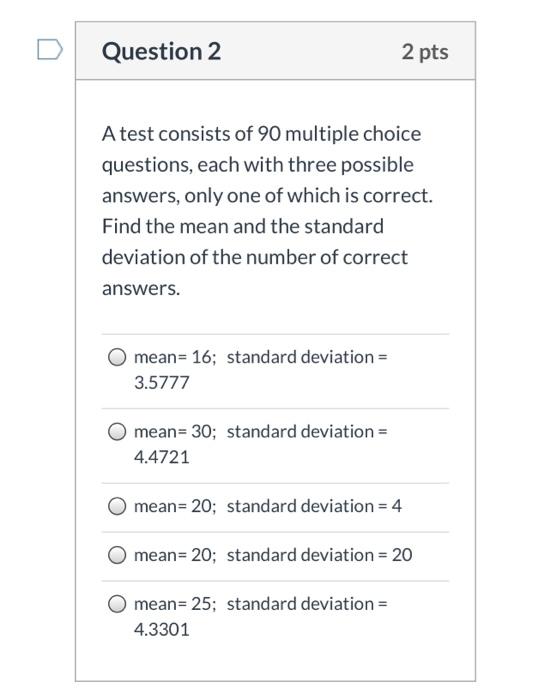Click 'deviation of the number of correct' line

(255, 257)
